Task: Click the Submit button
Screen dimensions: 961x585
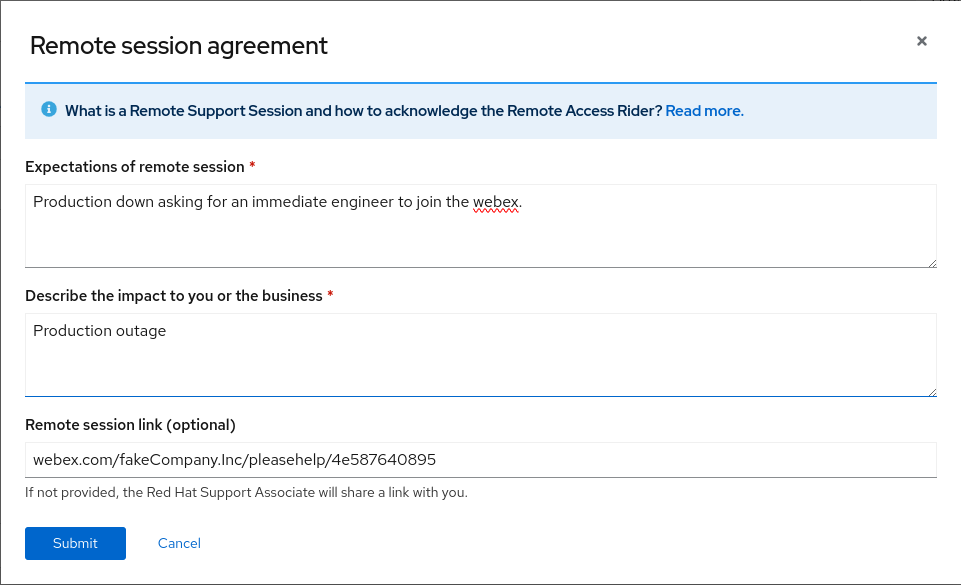Action: pyautogui.click(x=75, y=543)
